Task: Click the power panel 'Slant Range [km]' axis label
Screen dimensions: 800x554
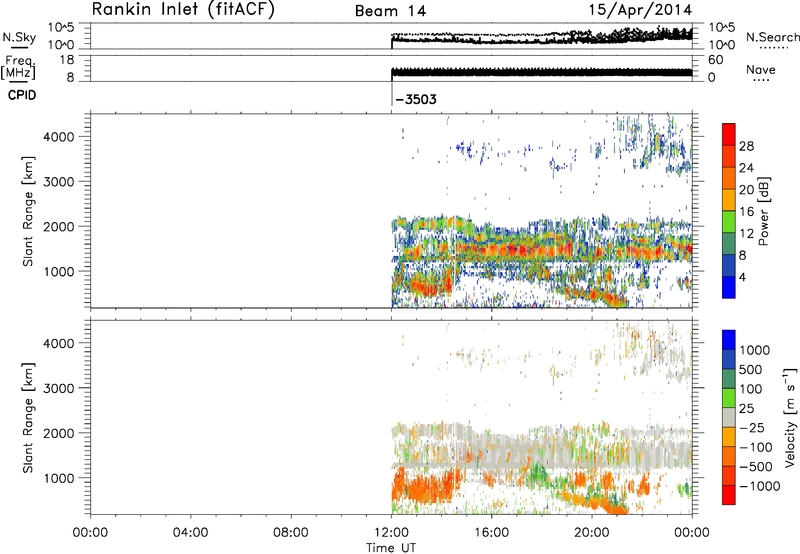Action: (28, 211)
